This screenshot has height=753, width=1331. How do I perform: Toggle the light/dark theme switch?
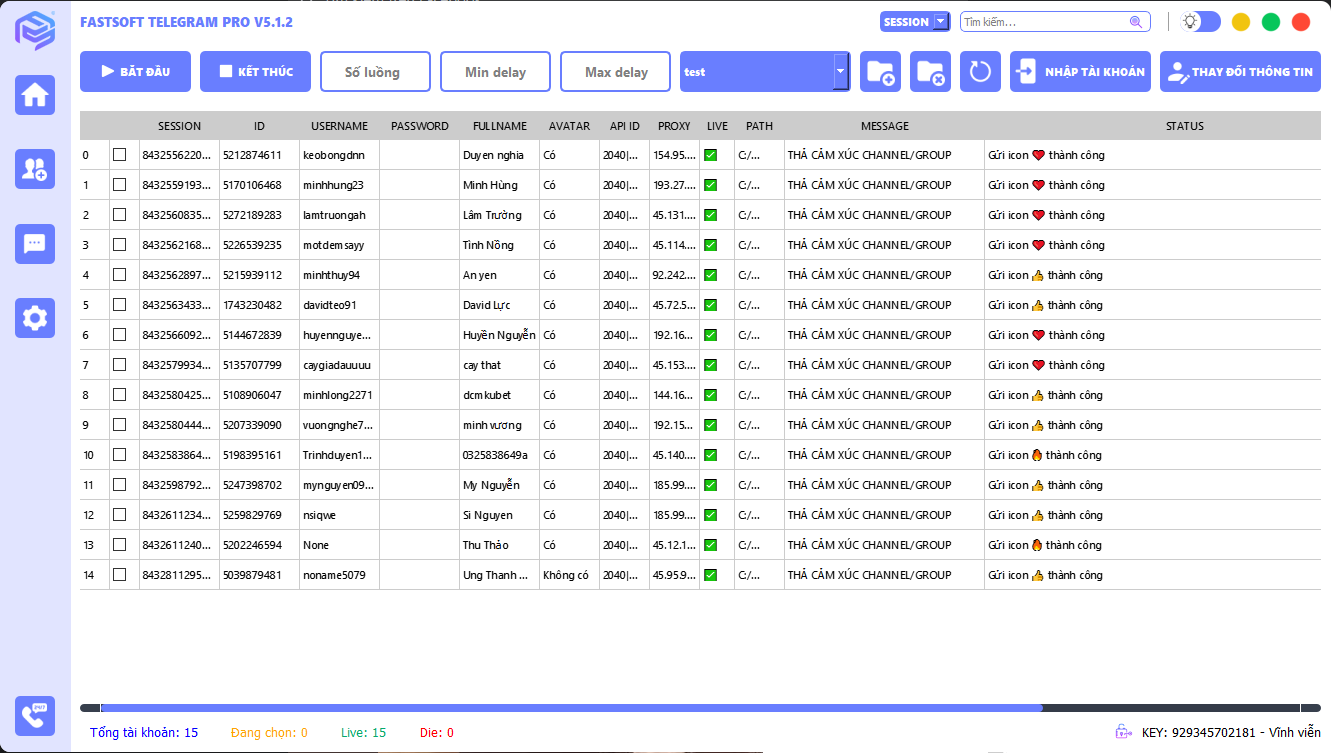pyautogui.click(x=1198, y=20)
